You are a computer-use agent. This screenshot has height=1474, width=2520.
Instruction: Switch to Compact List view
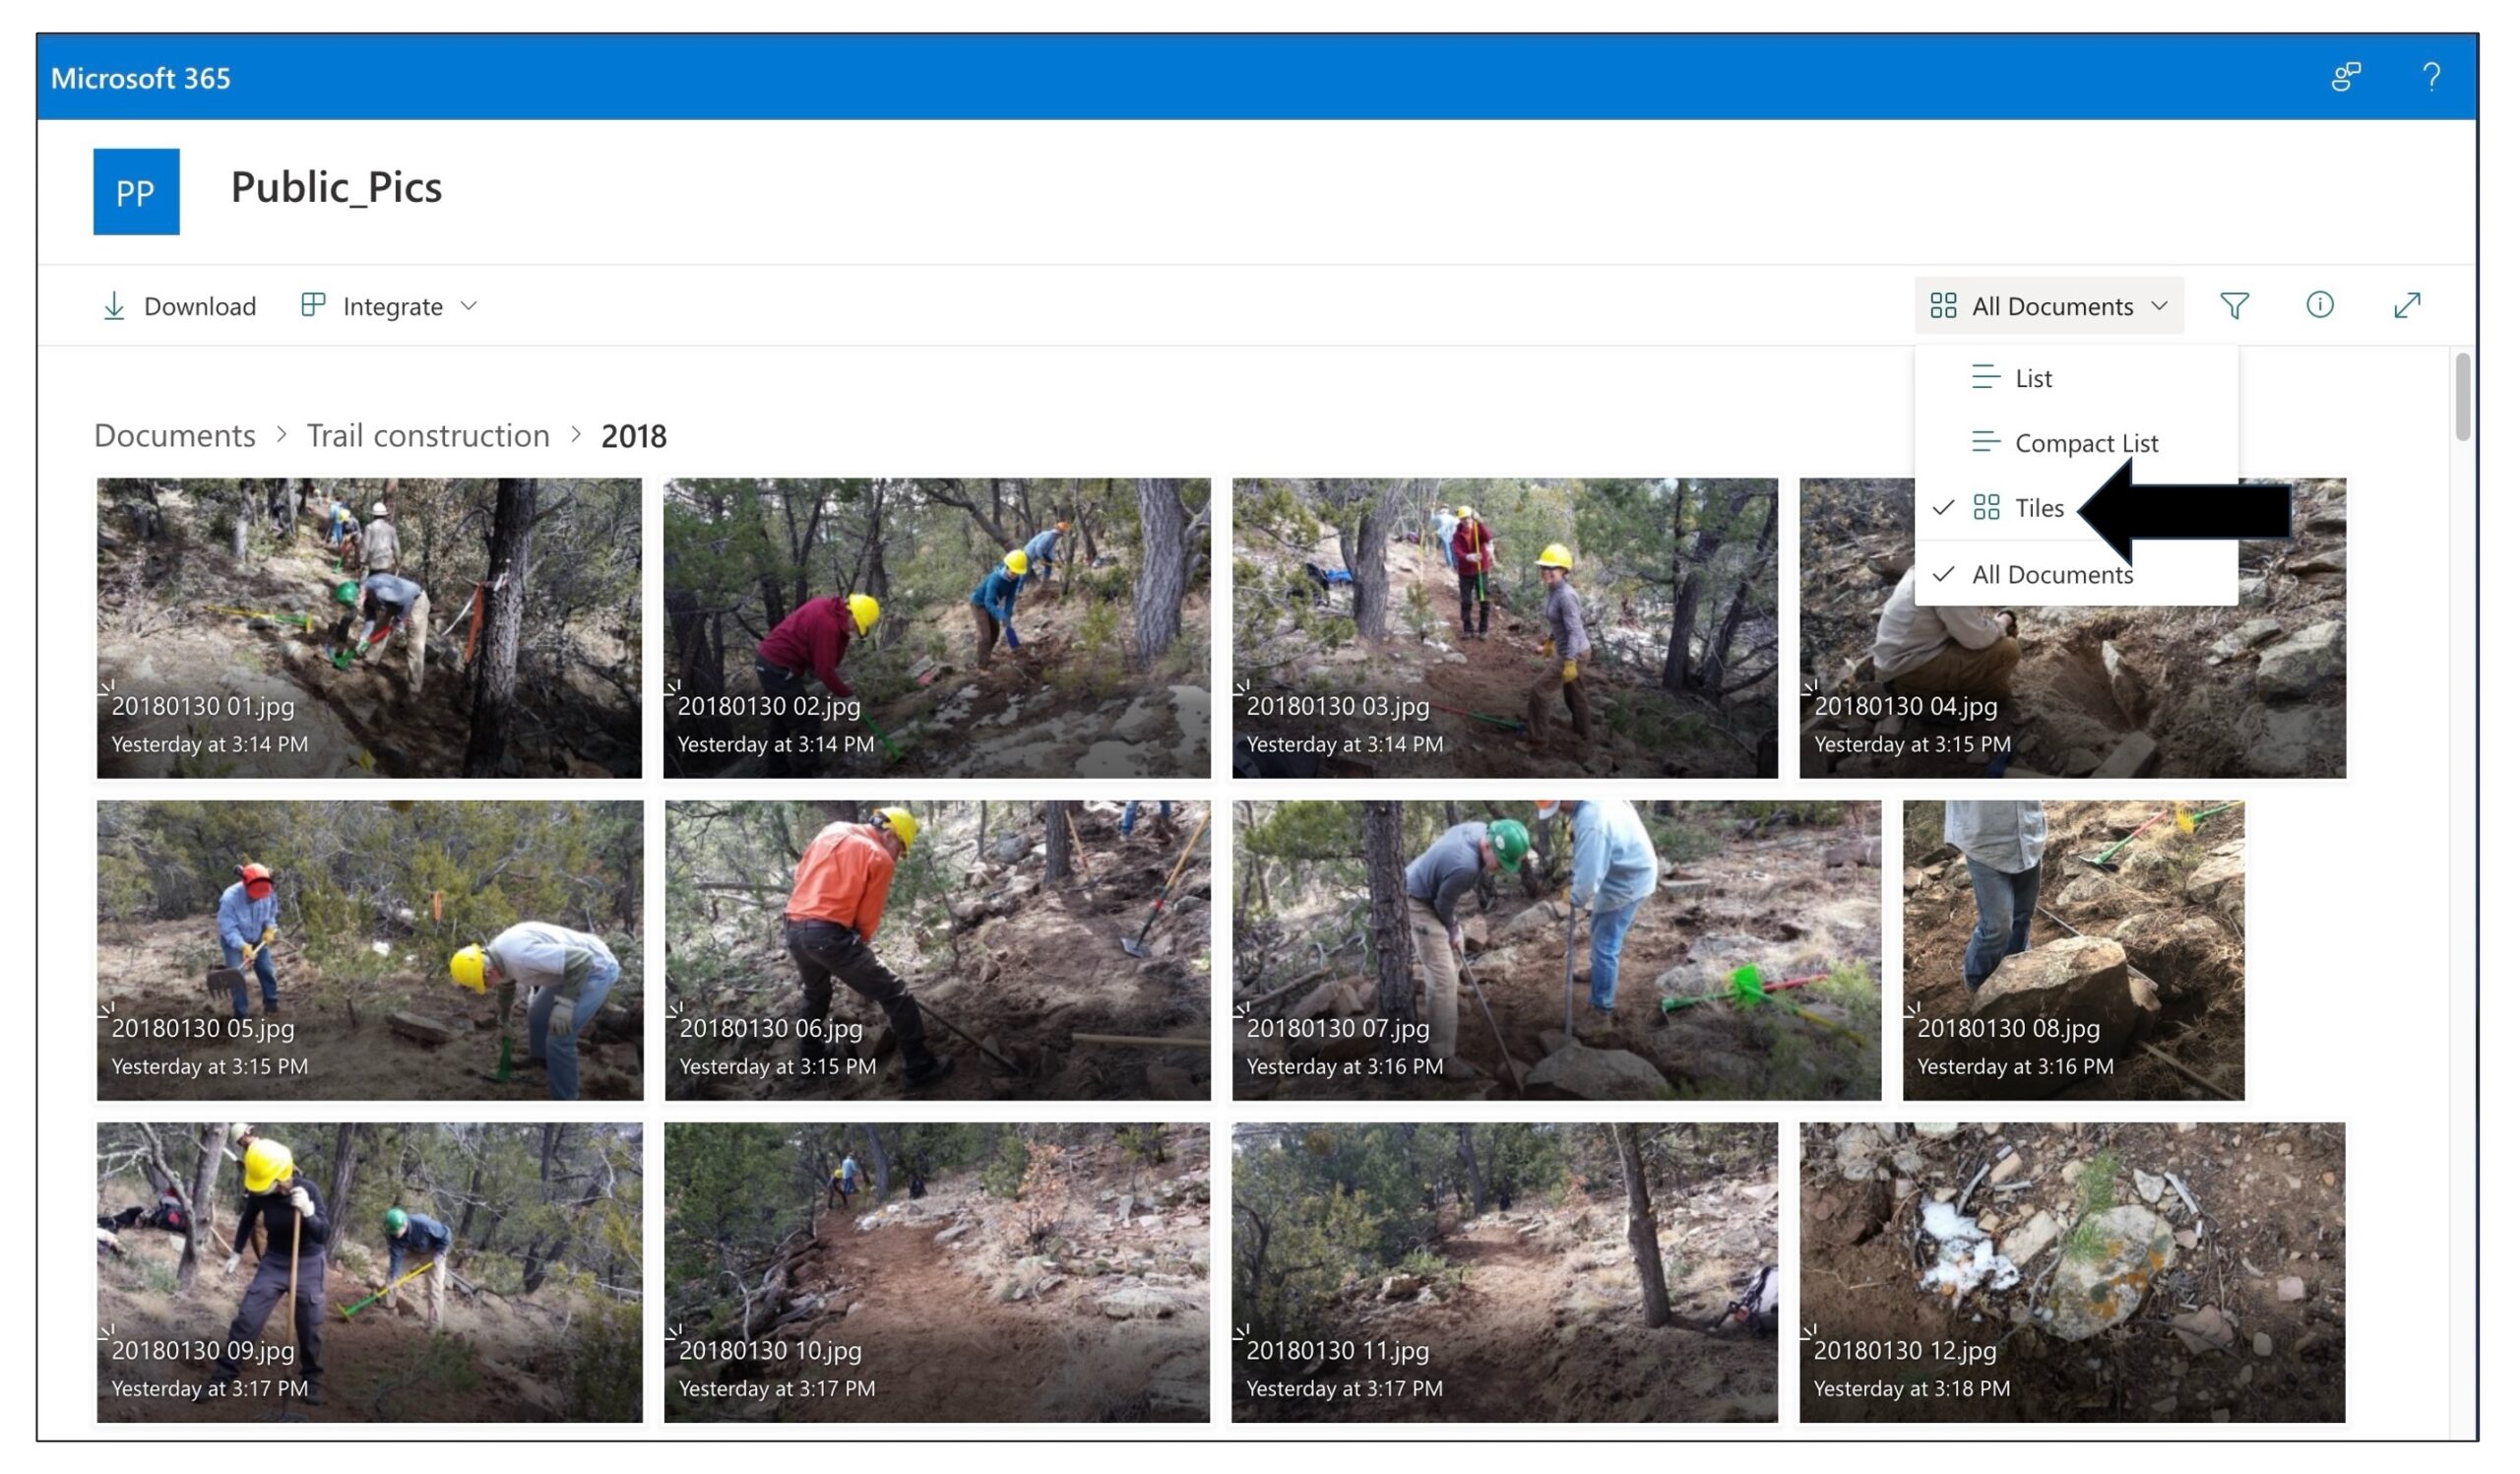pyautogui.click(x=2085, y=443)
